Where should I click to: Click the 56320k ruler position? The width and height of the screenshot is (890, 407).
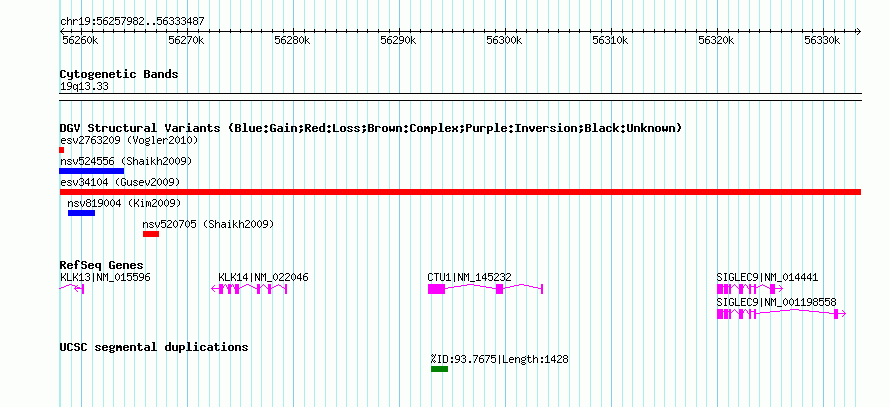(717, 41)
